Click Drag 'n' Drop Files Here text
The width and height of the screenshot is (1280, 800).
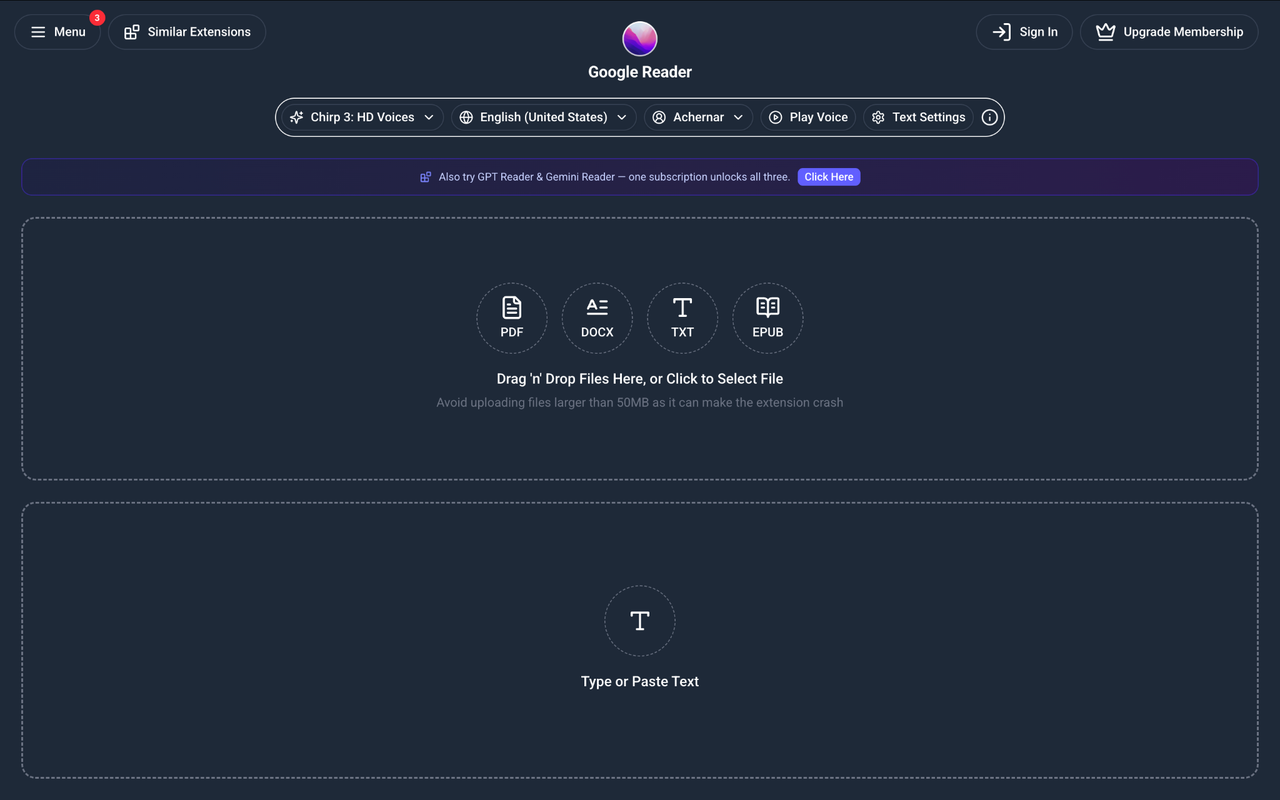(x=640, y=379)
